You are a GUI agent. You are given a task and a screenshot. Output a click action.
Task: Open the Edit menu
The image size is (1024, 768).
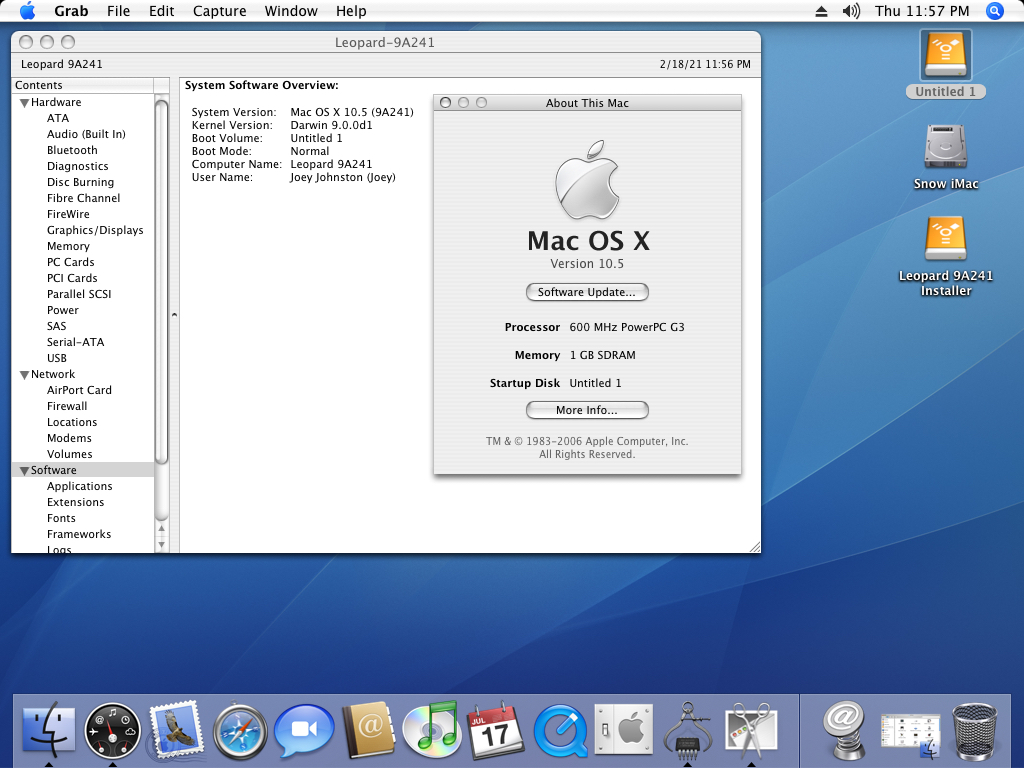tap(161, 11)
